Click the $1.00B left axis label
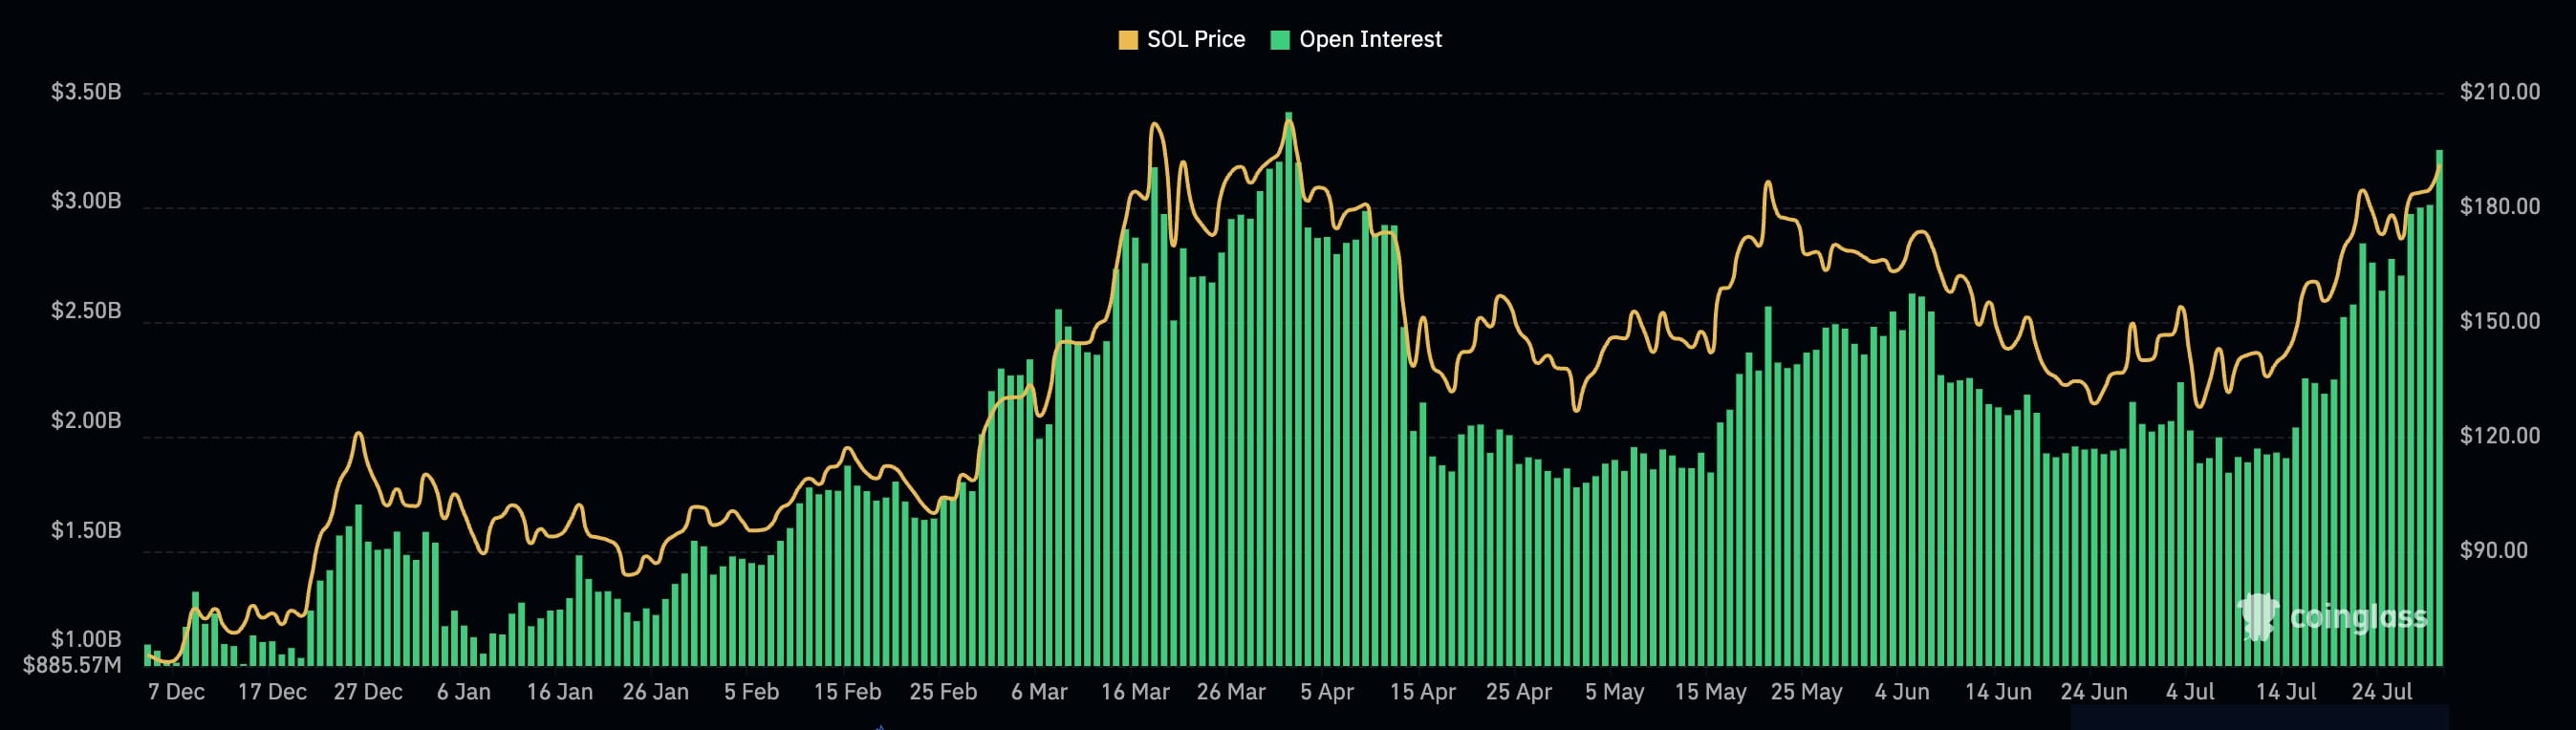Viewport: 2576px width, 730px height. (86, 639)
